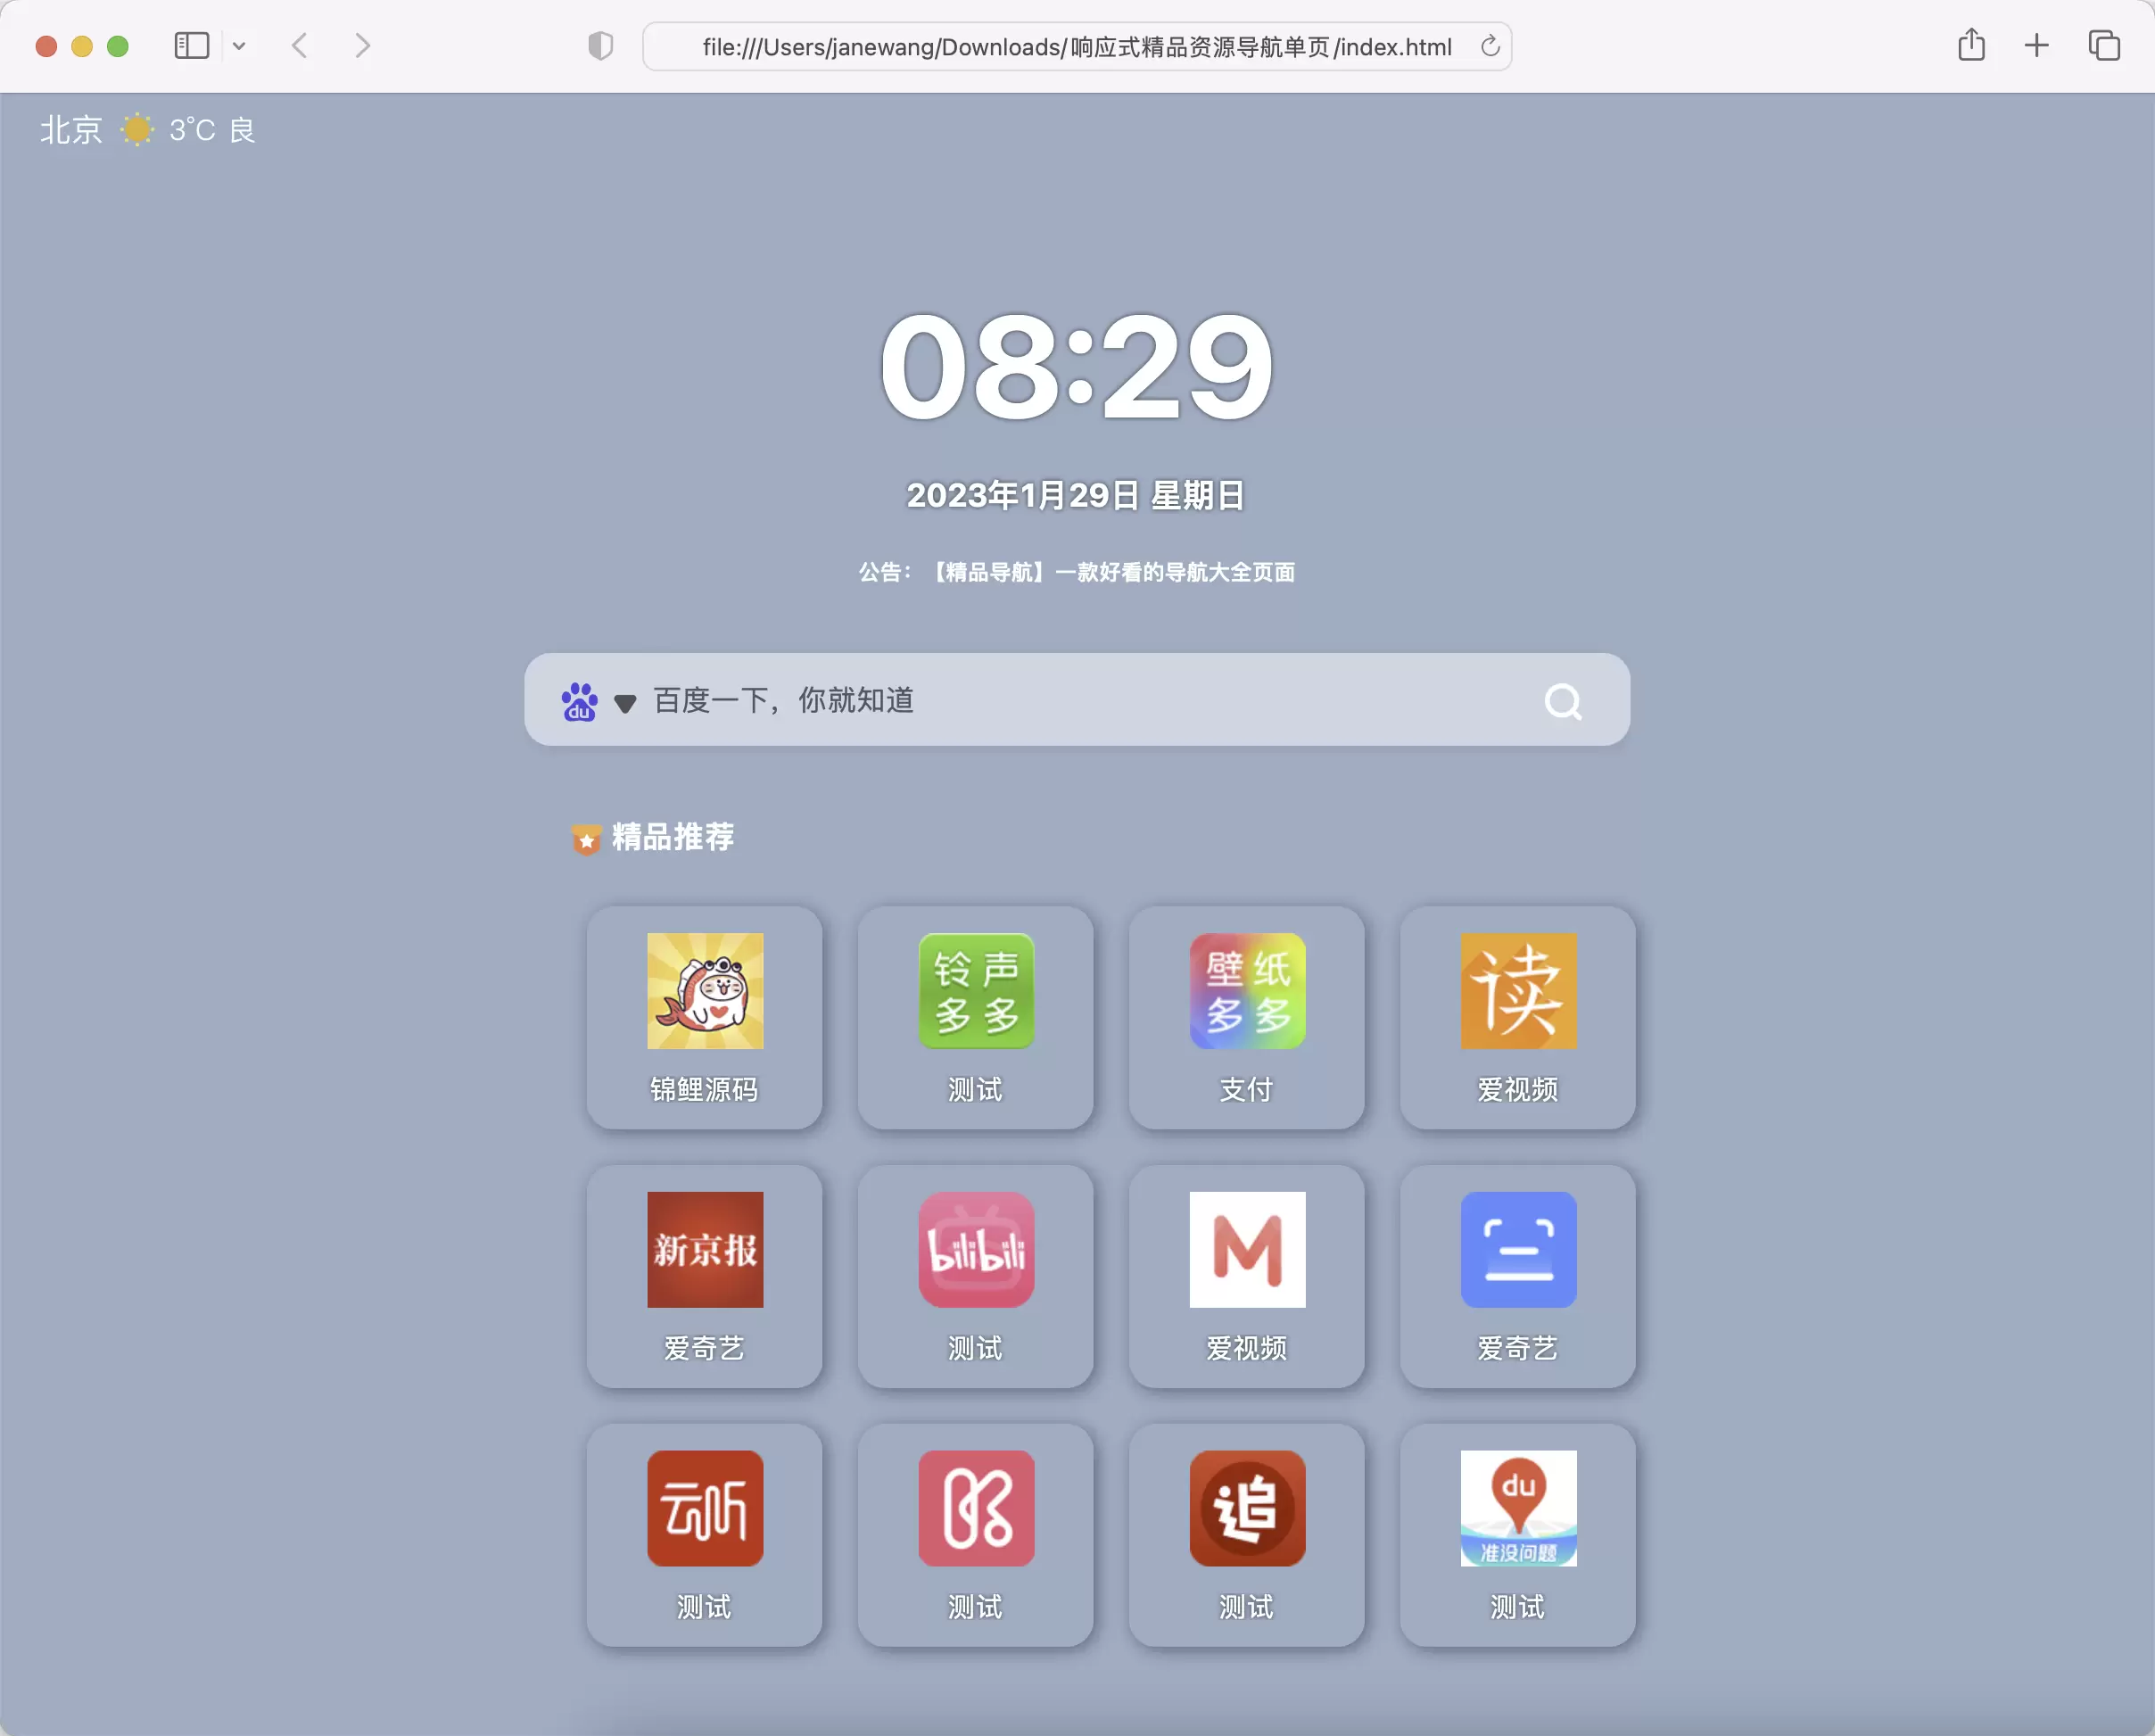Click the 公告 announcement text line
Viewport: 2155px width, 1736px height.
click(x=1077, y=572)
